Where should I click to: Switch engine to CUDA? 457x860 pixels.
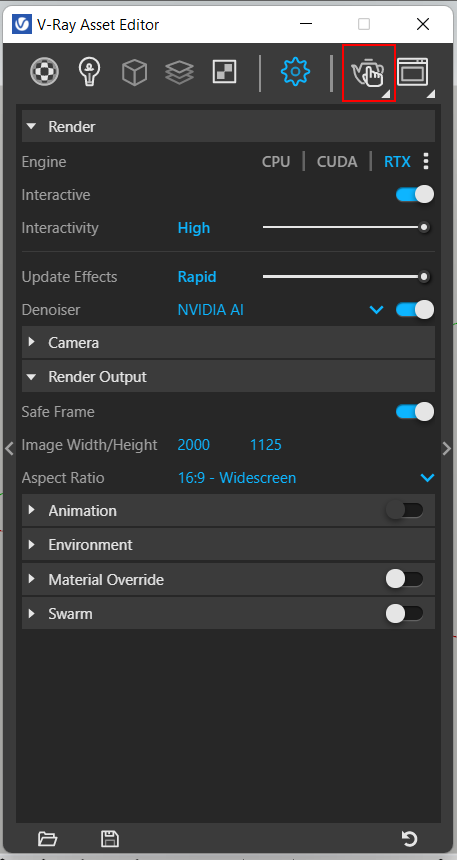(x=337, y=162)
